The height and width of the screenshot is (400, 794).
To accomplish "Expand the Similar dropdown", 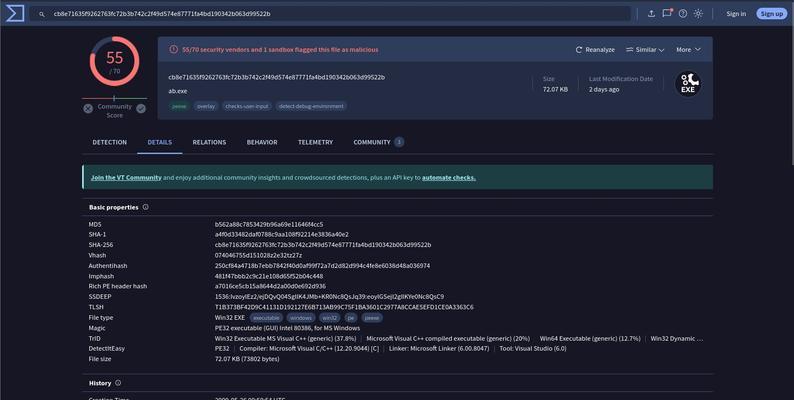I will pos(645,50).
